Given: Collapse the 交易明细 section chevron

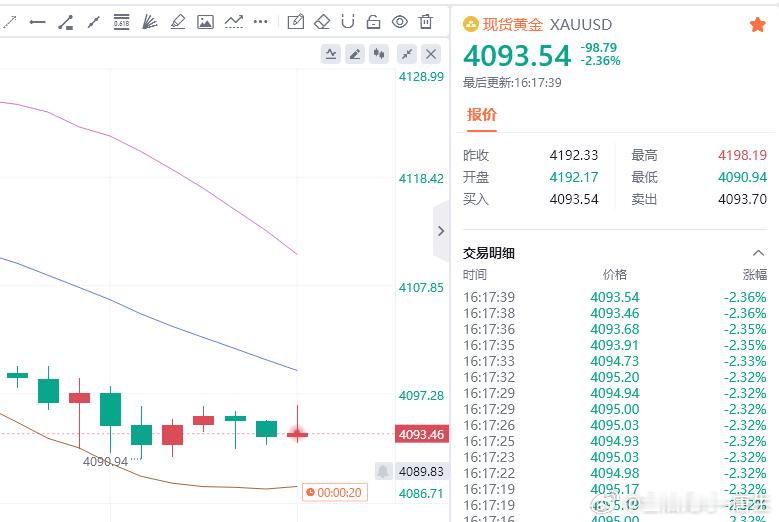Looking at the screenshot, I should pos(758,253).
